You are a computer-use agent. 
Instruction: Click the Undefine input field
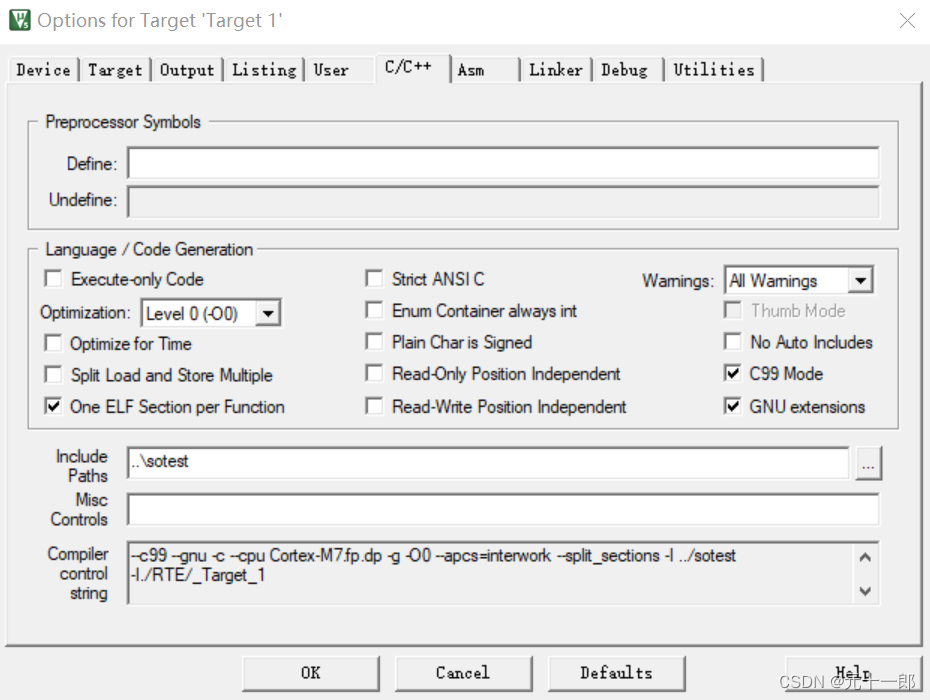coord(503,202)
